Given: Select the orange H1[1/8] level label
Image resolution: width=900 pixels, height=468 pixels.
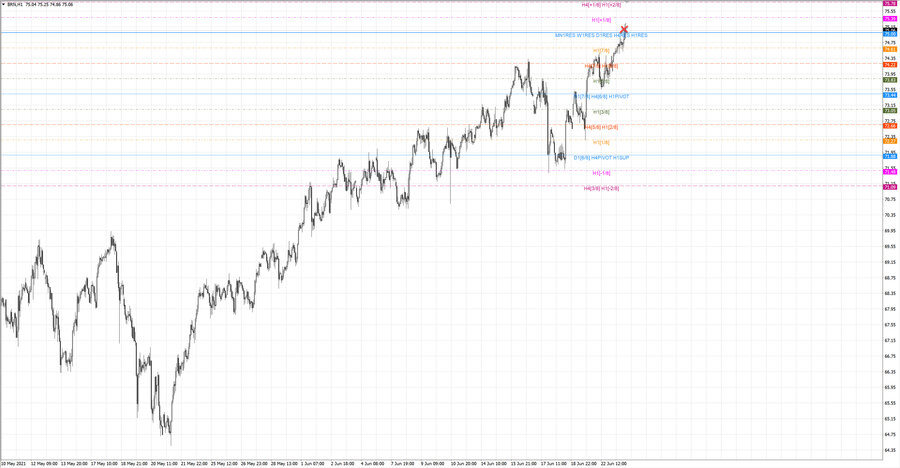Looking at the screenshot, I should [601, 142].
